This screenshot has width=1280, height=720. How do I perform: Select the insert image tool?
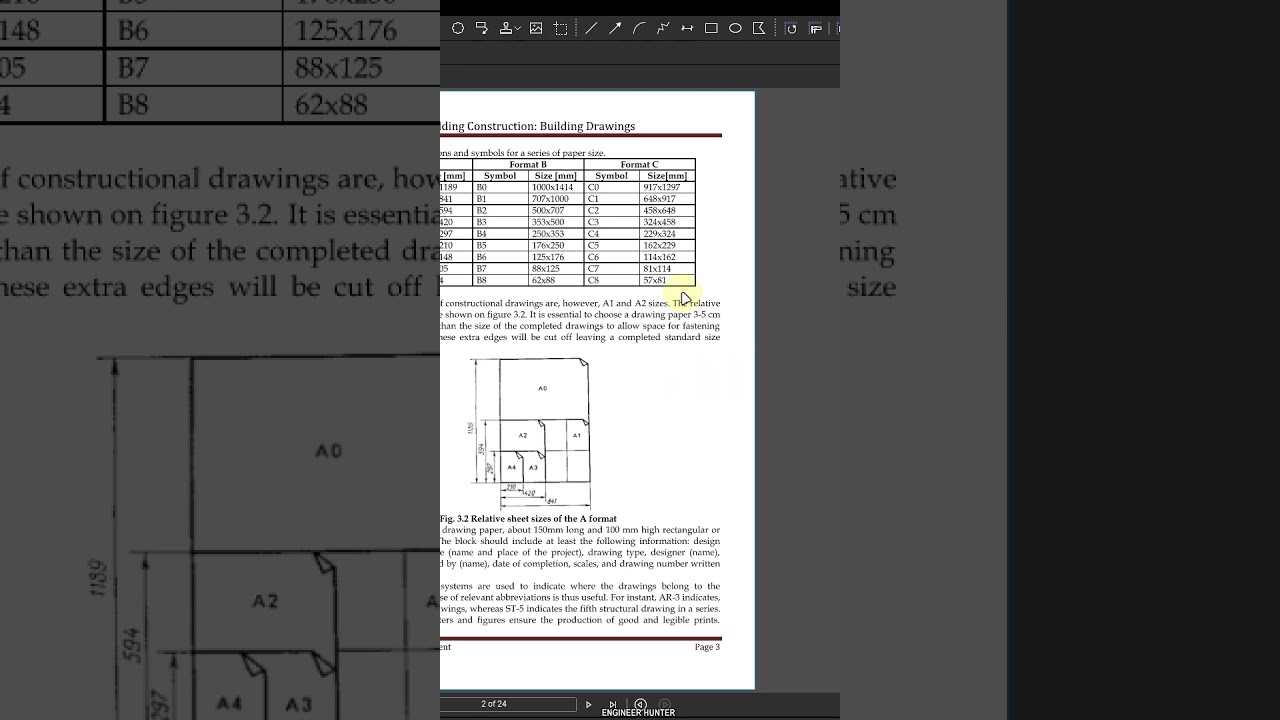click(x=536, y=29)
